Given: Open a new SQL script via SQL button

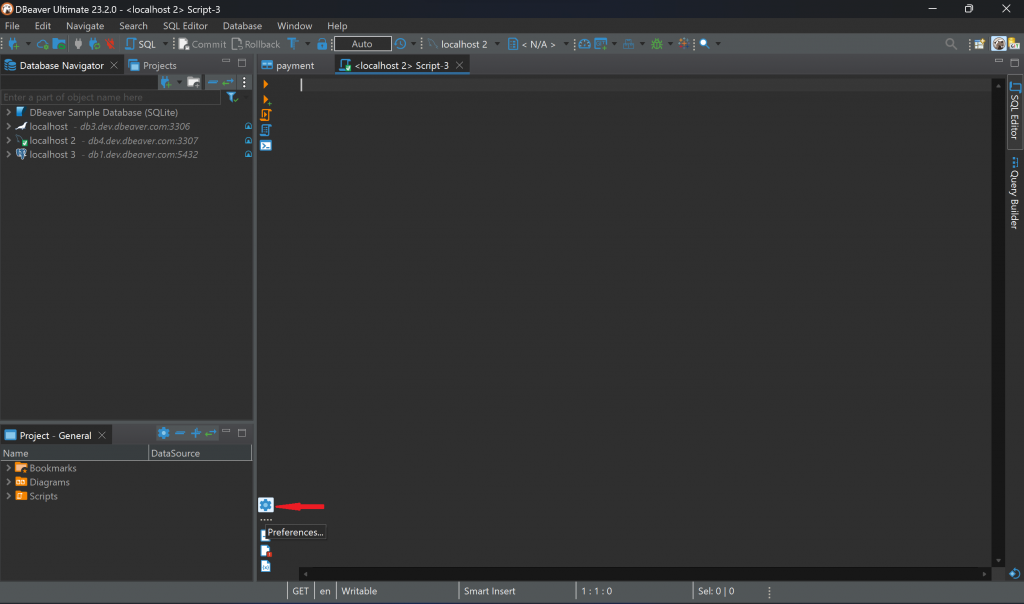Looking at the screenshot, I should click(140, 44).
